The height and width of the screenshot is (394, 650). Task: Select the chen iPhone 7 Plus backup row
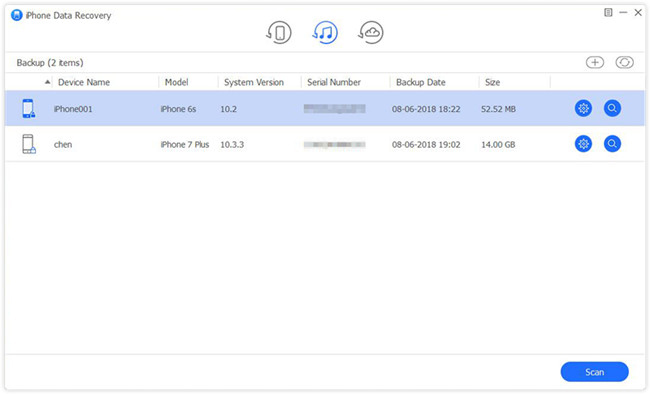[x=325, y=144]
